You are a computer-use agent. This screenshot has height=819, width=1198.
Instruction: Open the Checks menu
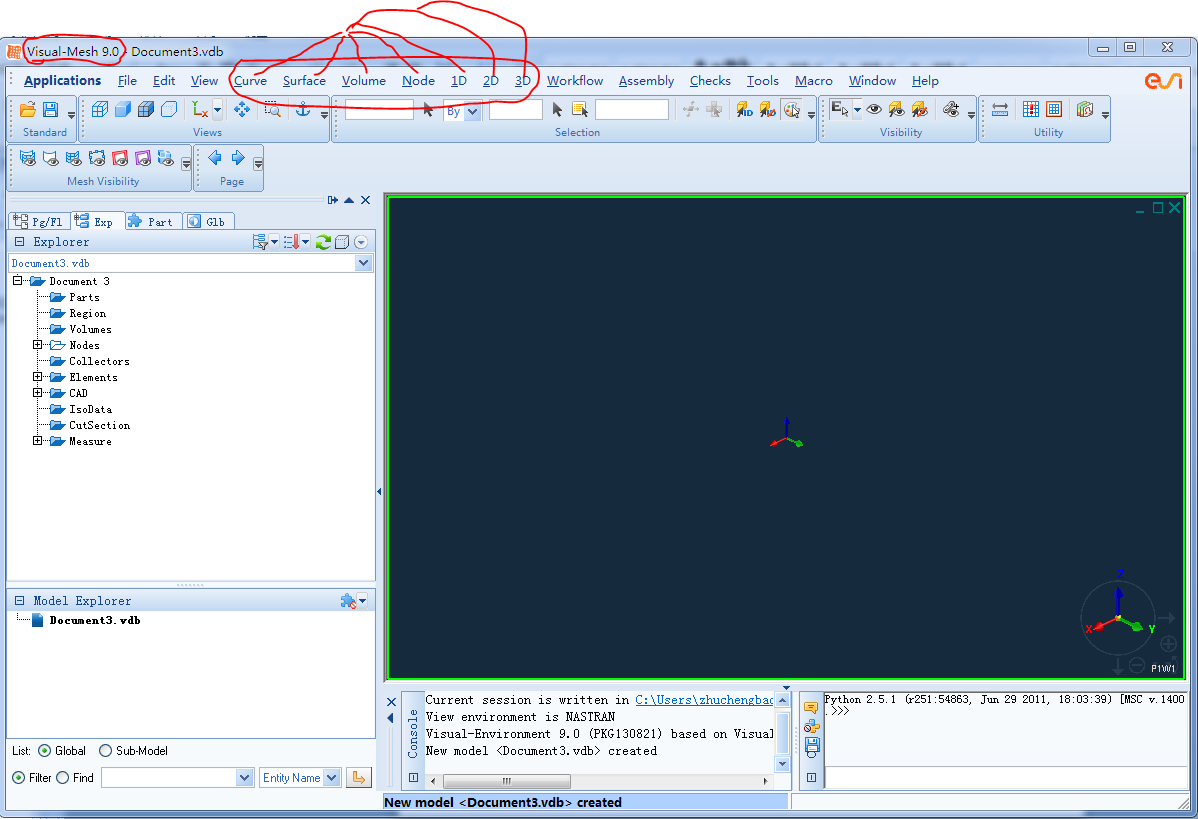710,80
